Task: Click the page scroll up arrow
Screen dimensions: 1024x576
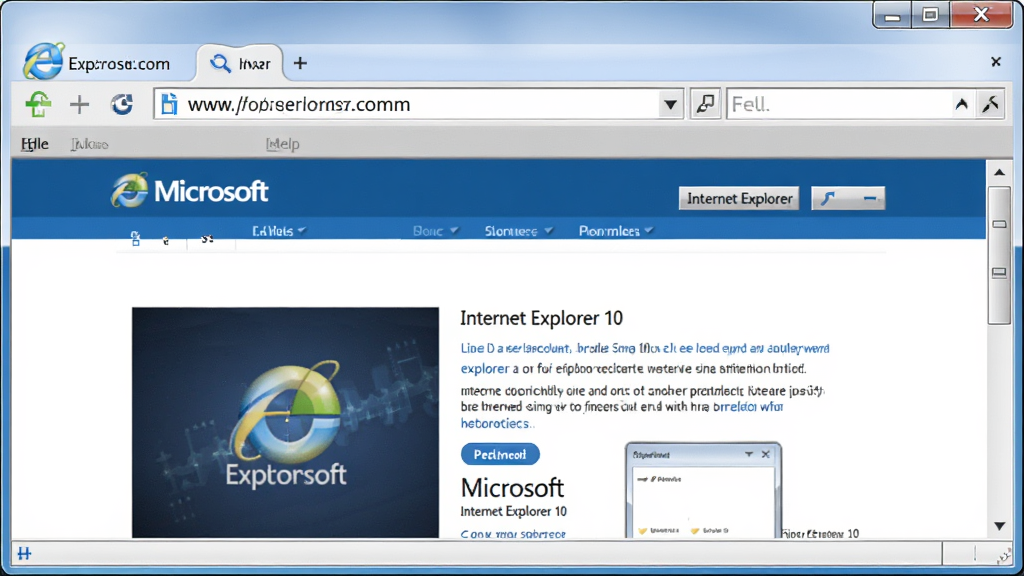Action: [999, 172]
